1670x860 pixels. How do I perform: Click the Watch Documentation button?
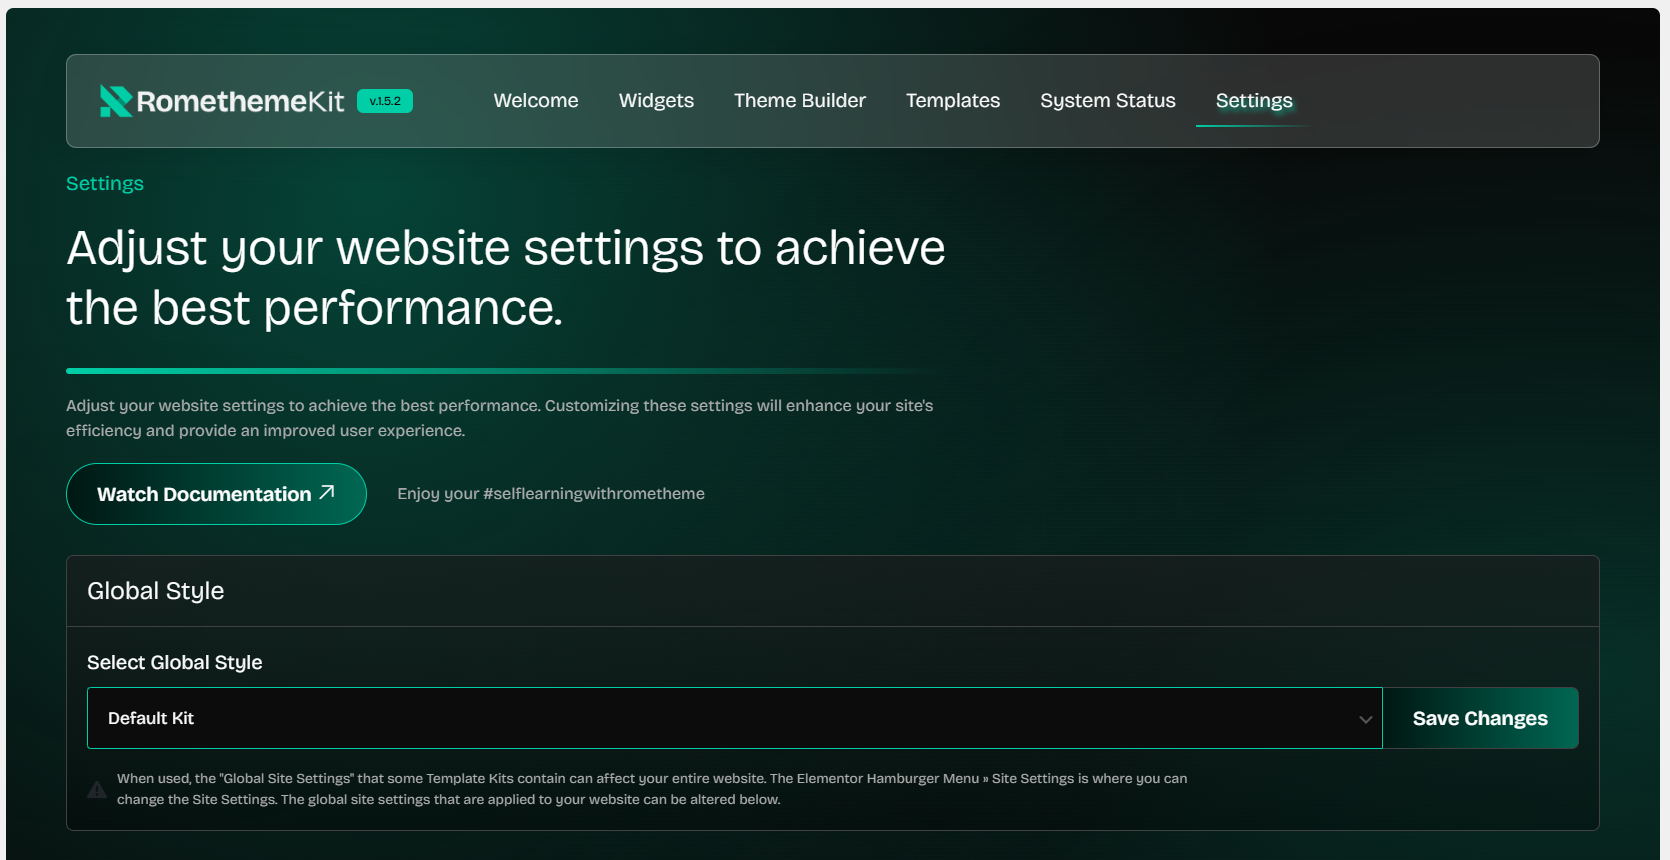pyautogui.click(x=216, y=494)
